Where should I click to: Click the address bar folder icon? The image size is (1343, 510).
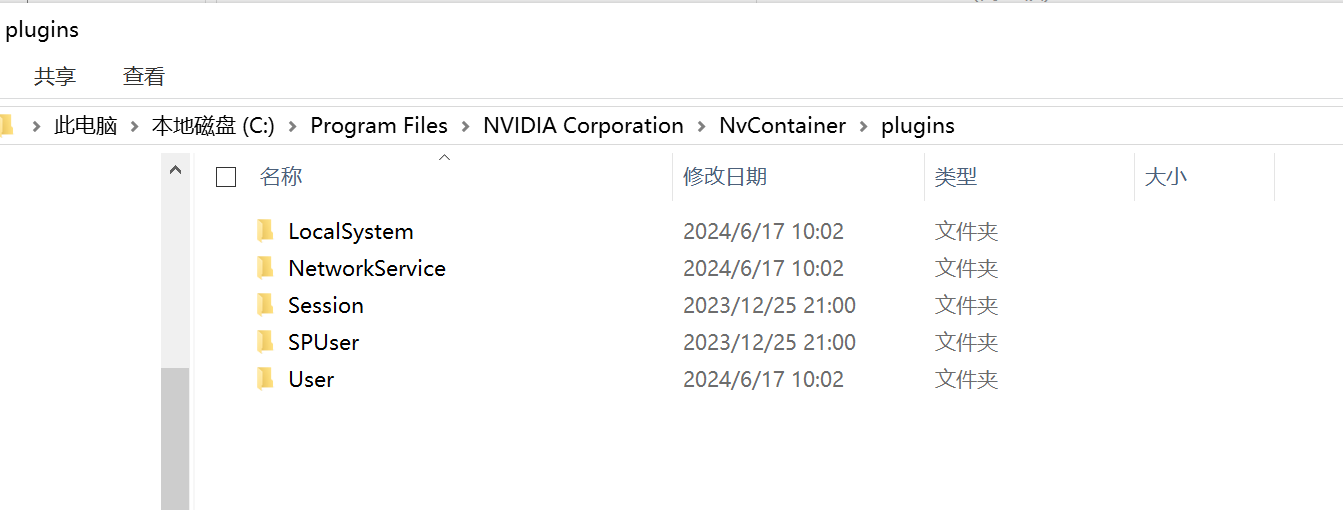pyautogui.click(x=5, y=125)
